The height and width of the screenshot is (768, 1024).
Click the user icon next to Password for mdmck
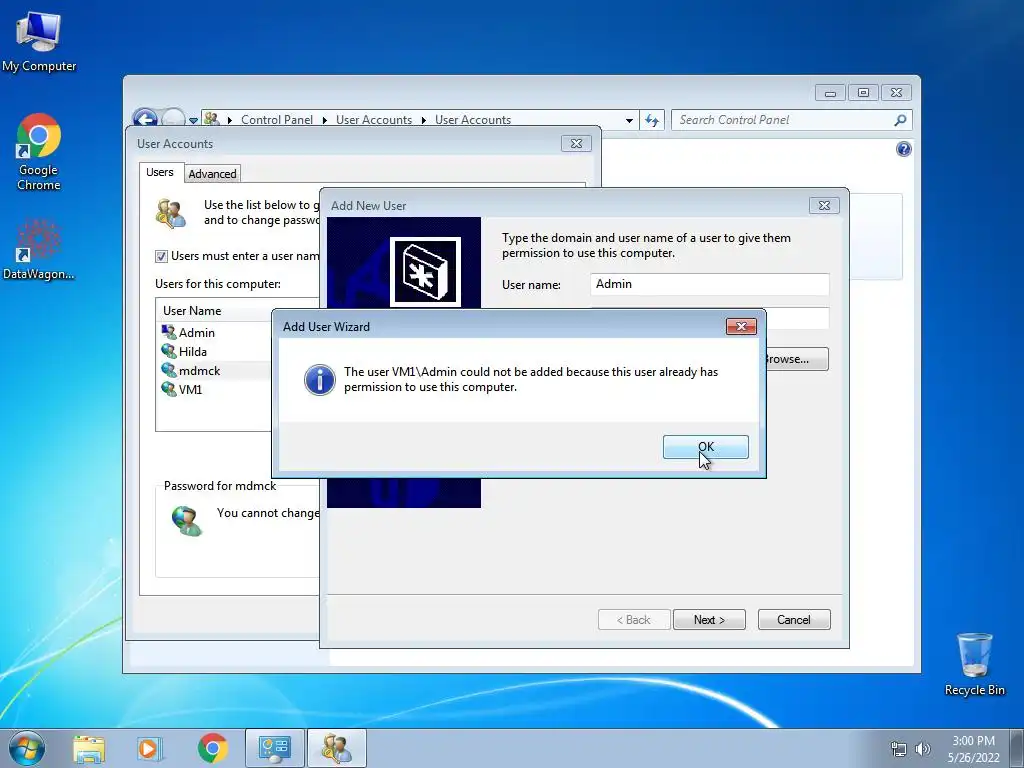(x=187, y=521)
